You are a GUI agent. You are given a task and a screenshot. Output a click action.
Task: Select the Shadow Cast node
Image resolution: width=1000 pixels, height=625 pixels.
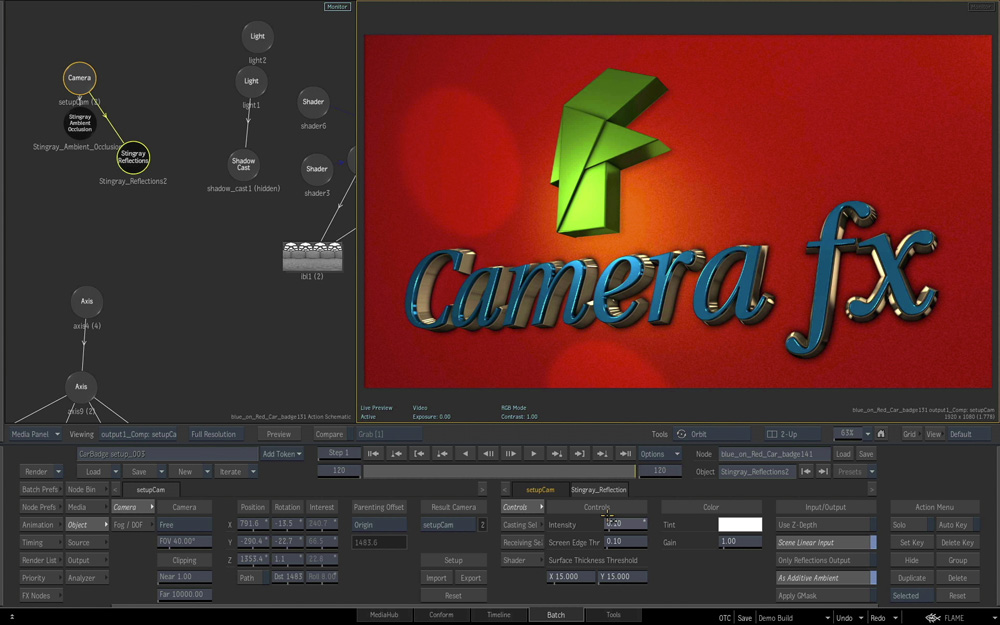click(244, 165)
